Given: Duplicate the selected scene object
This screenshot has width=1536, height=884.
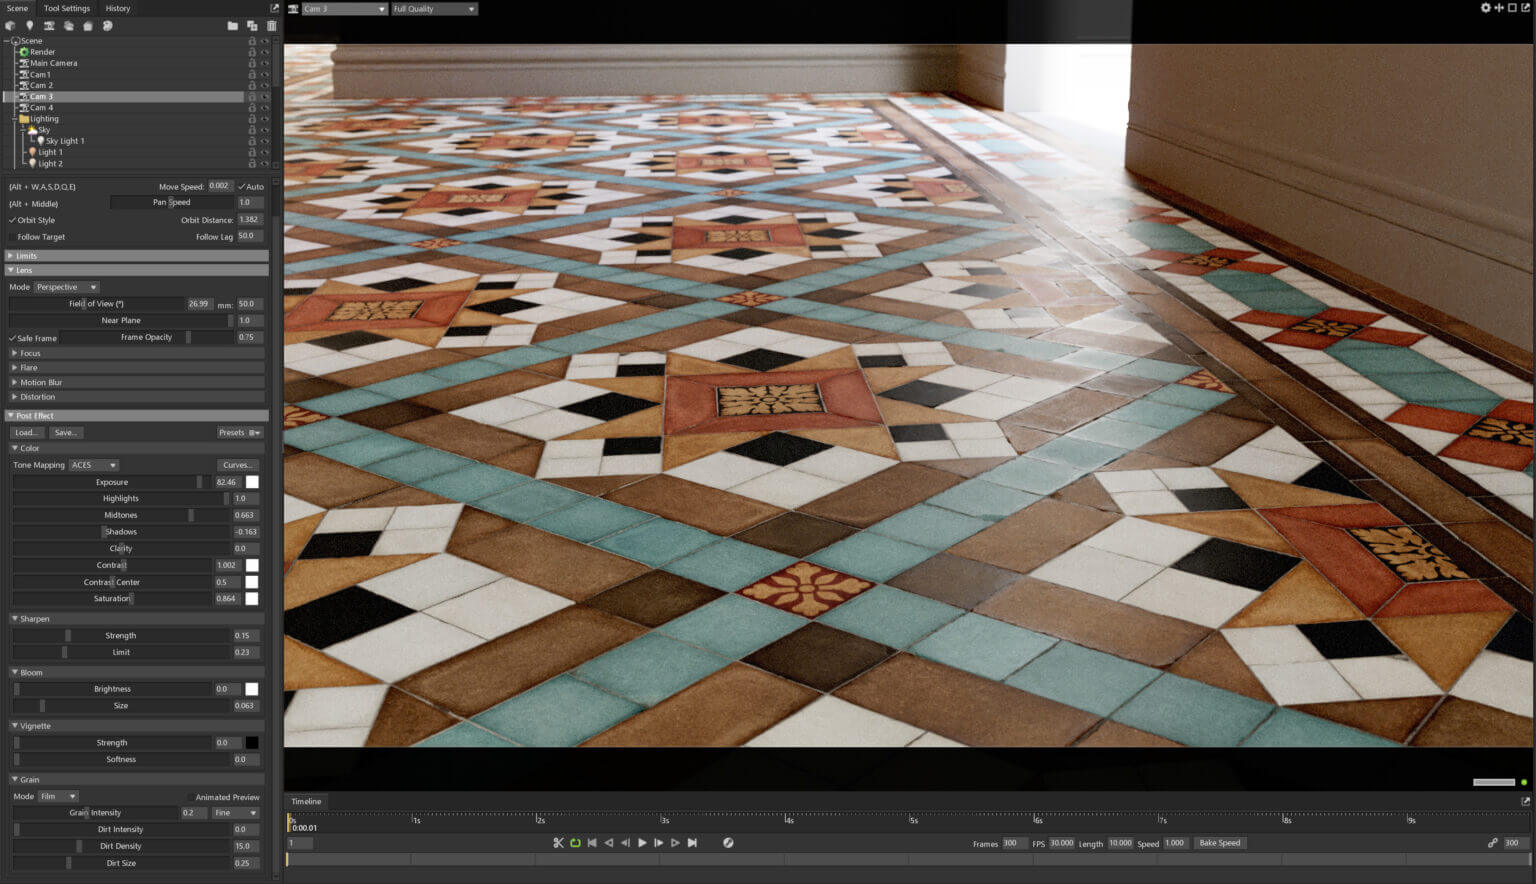Looking at the screenshot, I should pos(252,26).
